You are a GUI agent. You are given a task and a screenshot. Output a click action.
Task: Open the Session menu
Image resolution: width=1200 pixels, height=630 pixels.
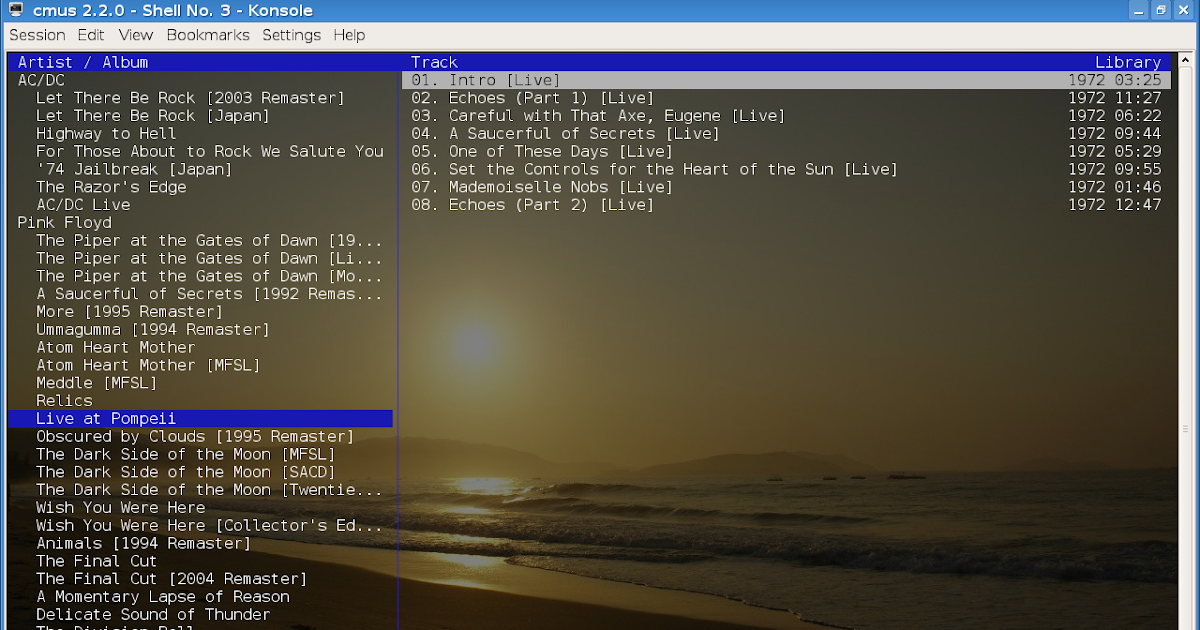pyautogui.click(x=37, y=35)
